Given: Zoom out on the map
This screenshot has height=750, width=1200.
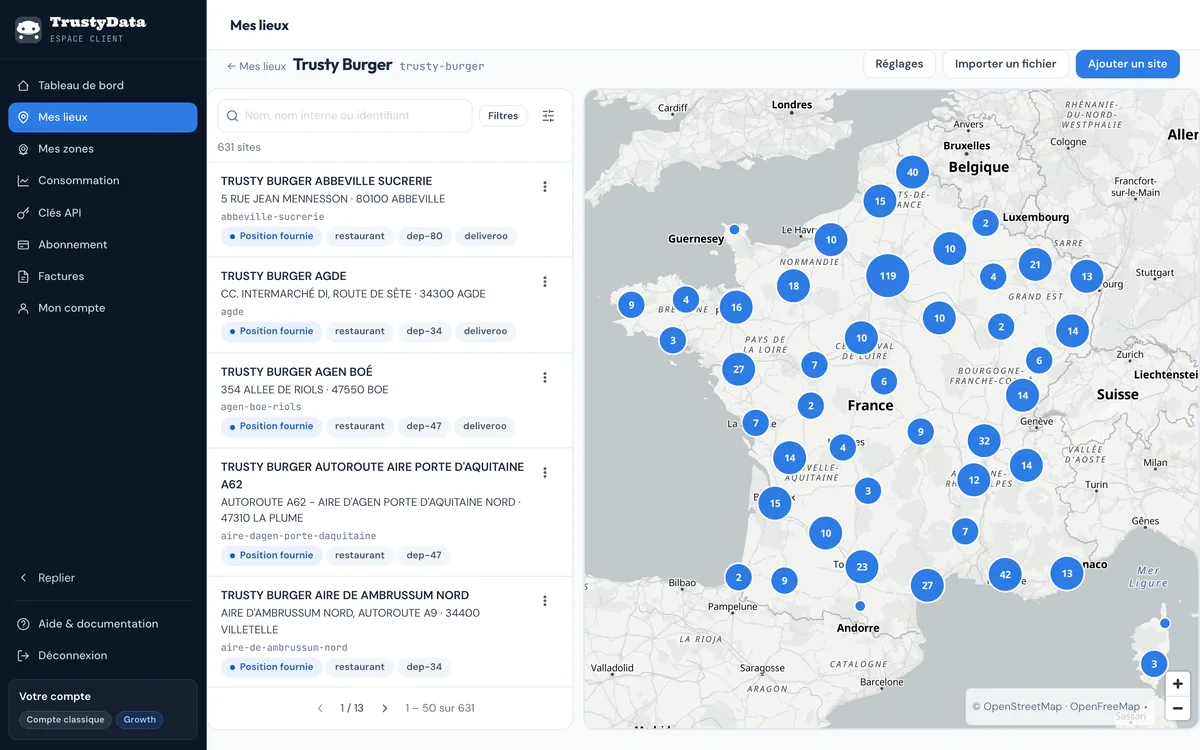Looking at the screenshot, I should coord(1178,708).
